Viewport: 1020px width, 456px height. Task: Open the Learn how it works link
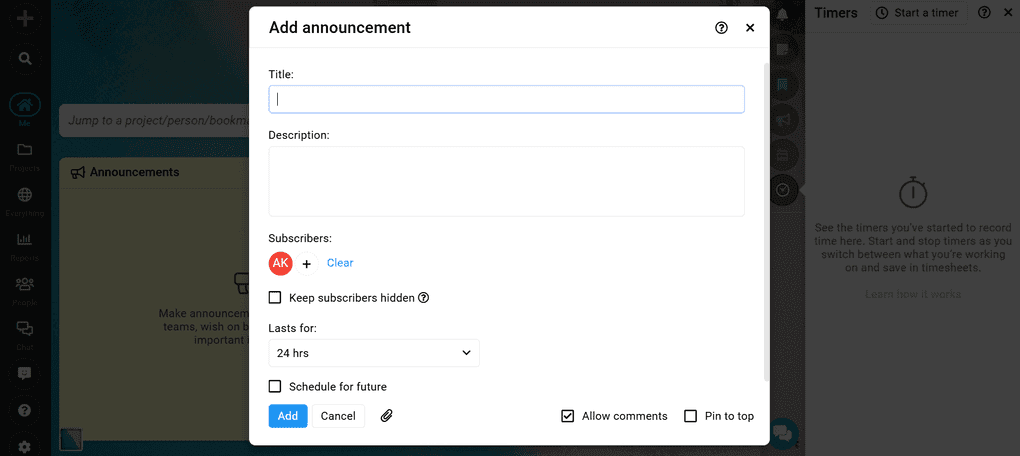pyautogui.click(x=913, y=294)
